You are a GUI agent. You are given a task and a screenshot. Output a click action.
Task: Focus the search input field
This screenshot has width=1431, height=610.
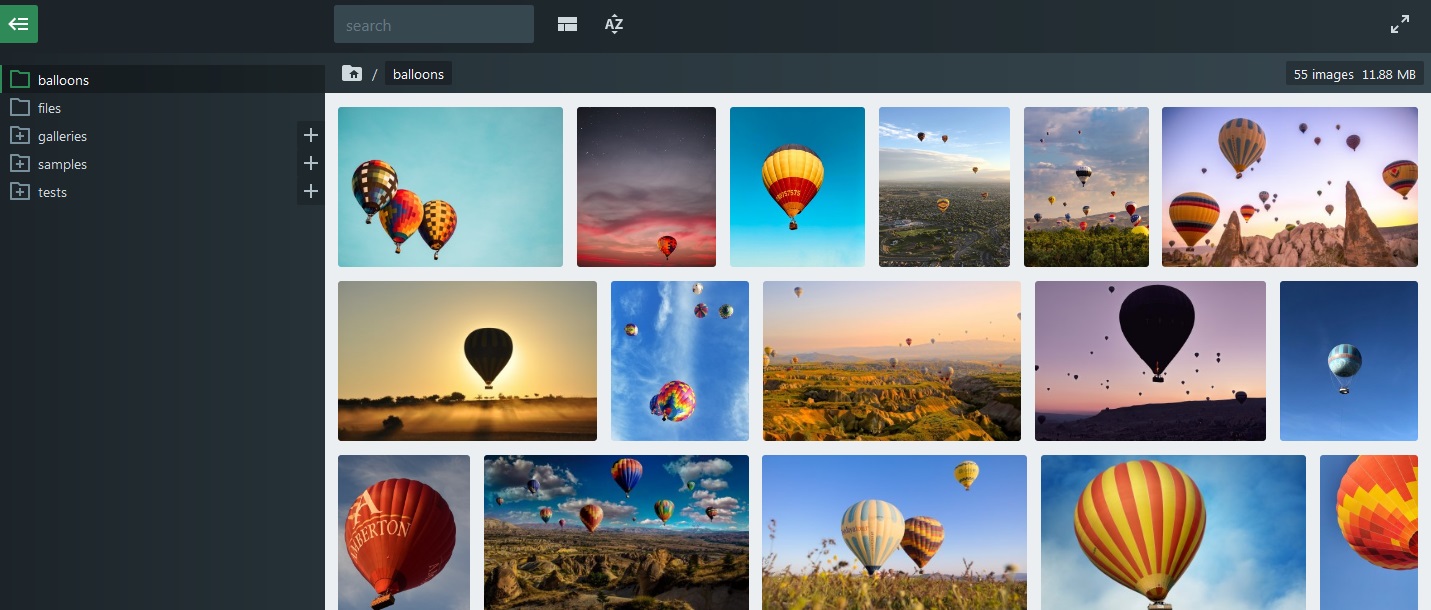coord(433,25)
